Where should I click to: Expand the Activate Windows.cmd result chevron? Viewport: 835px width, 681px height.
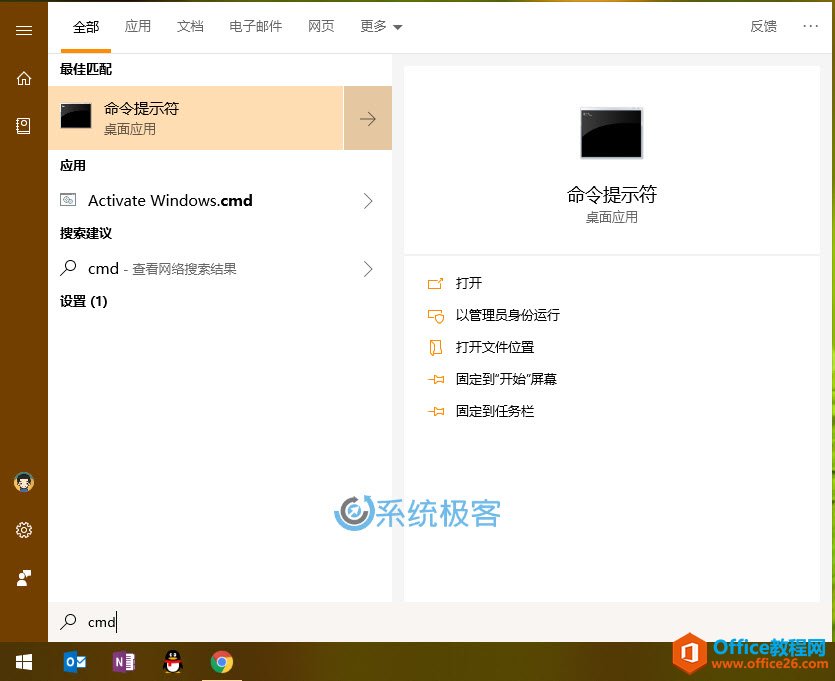click(368, 201)
